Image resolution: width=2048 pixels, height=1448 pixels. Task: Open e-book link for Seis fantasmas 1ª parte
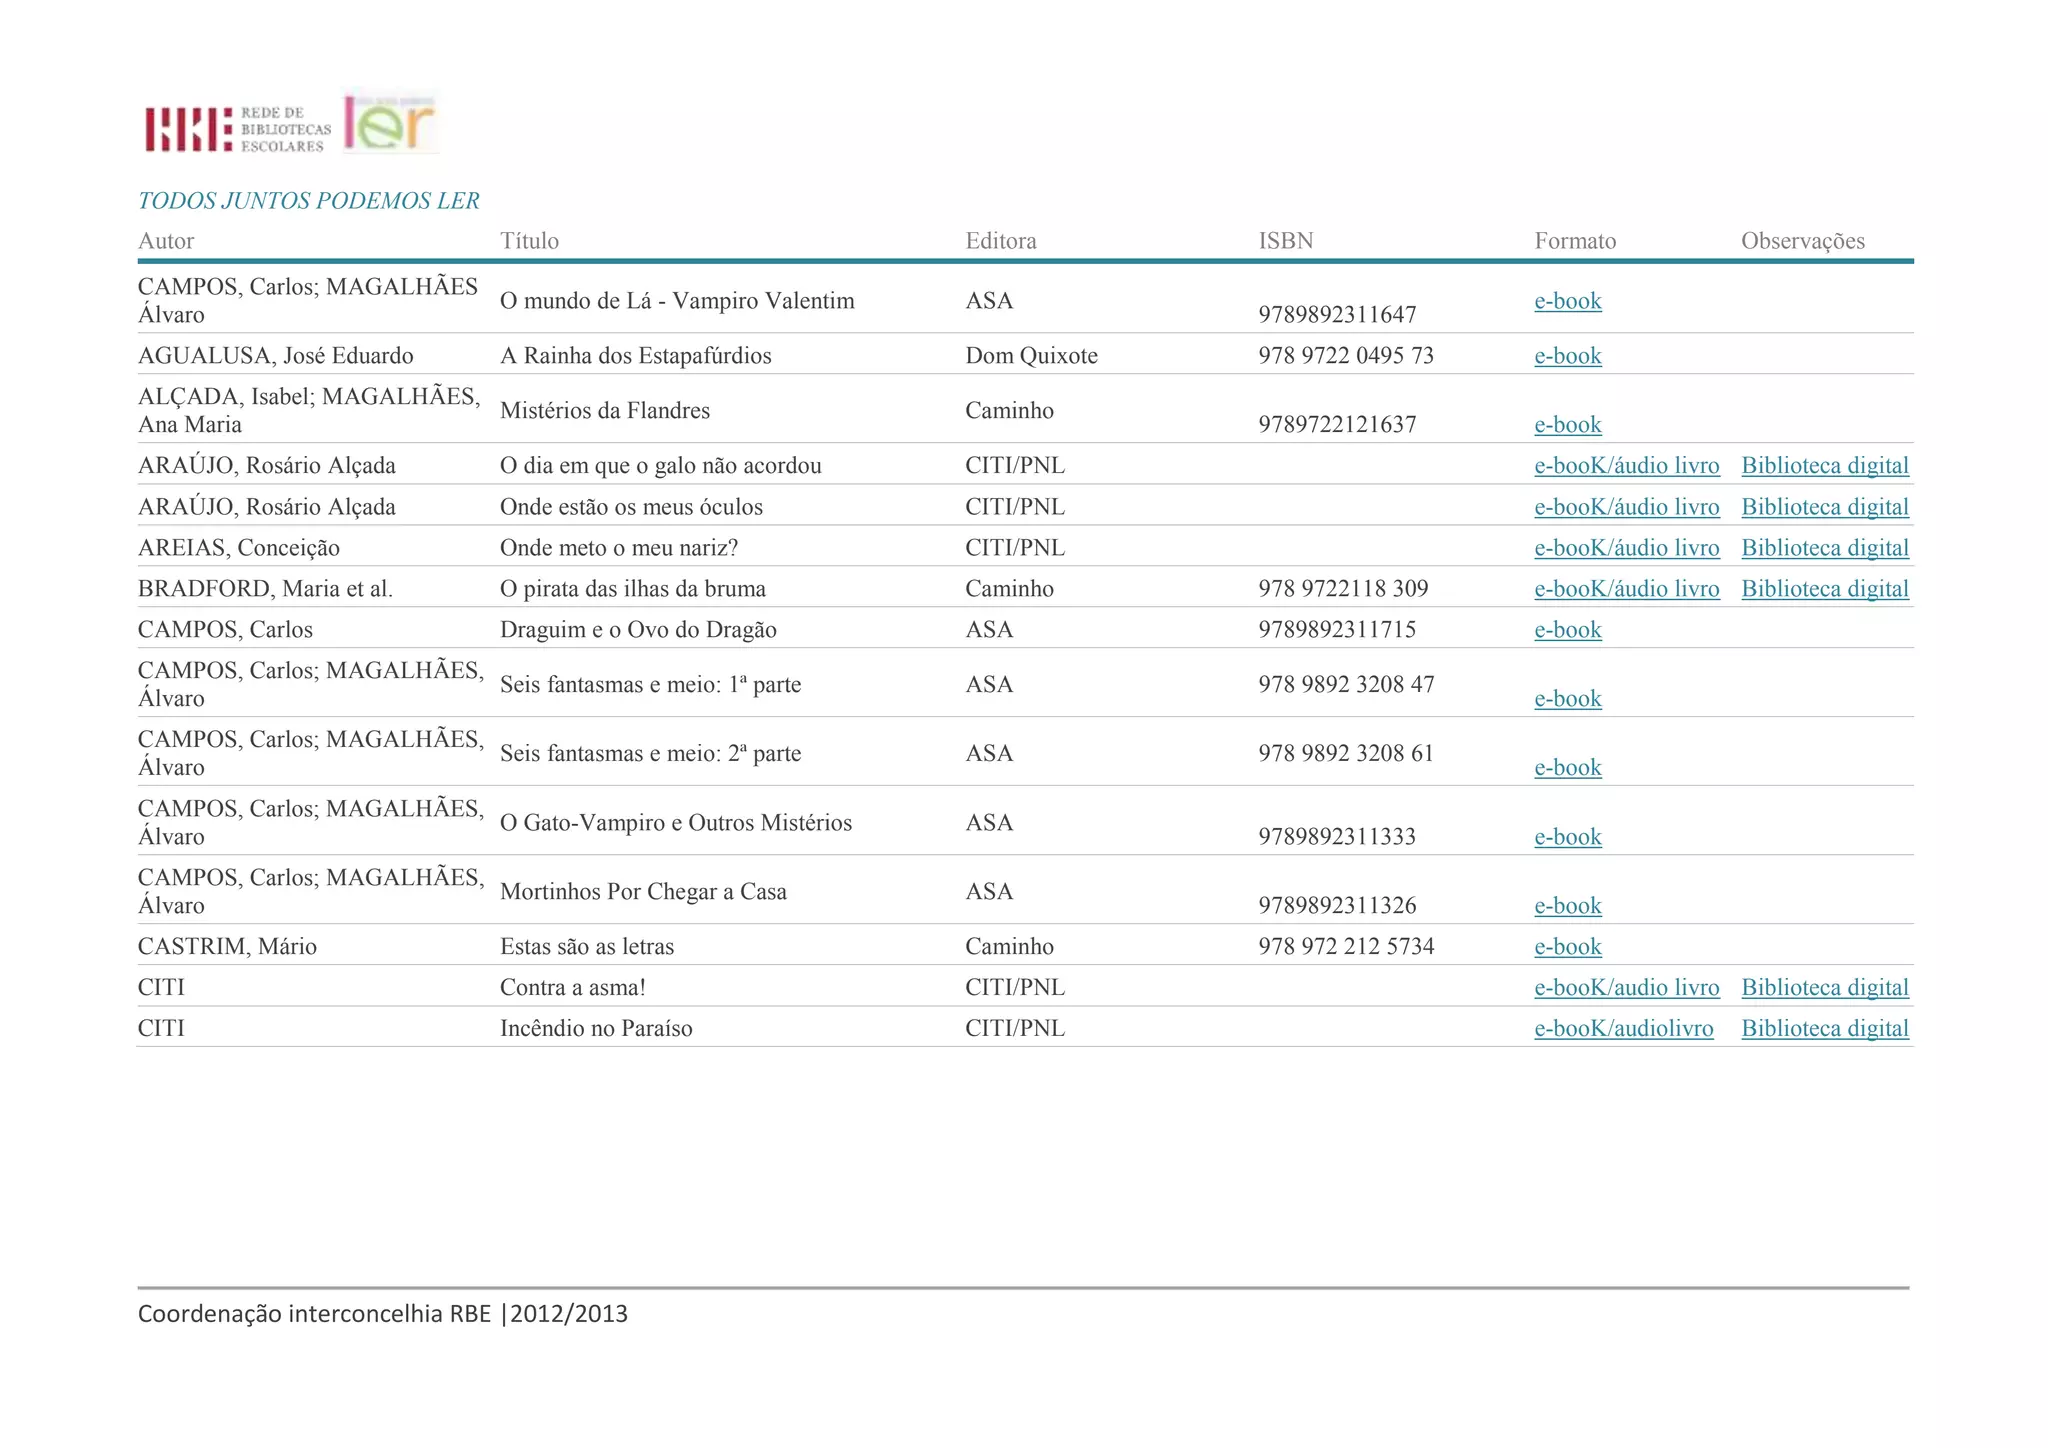coord(1567,699)
